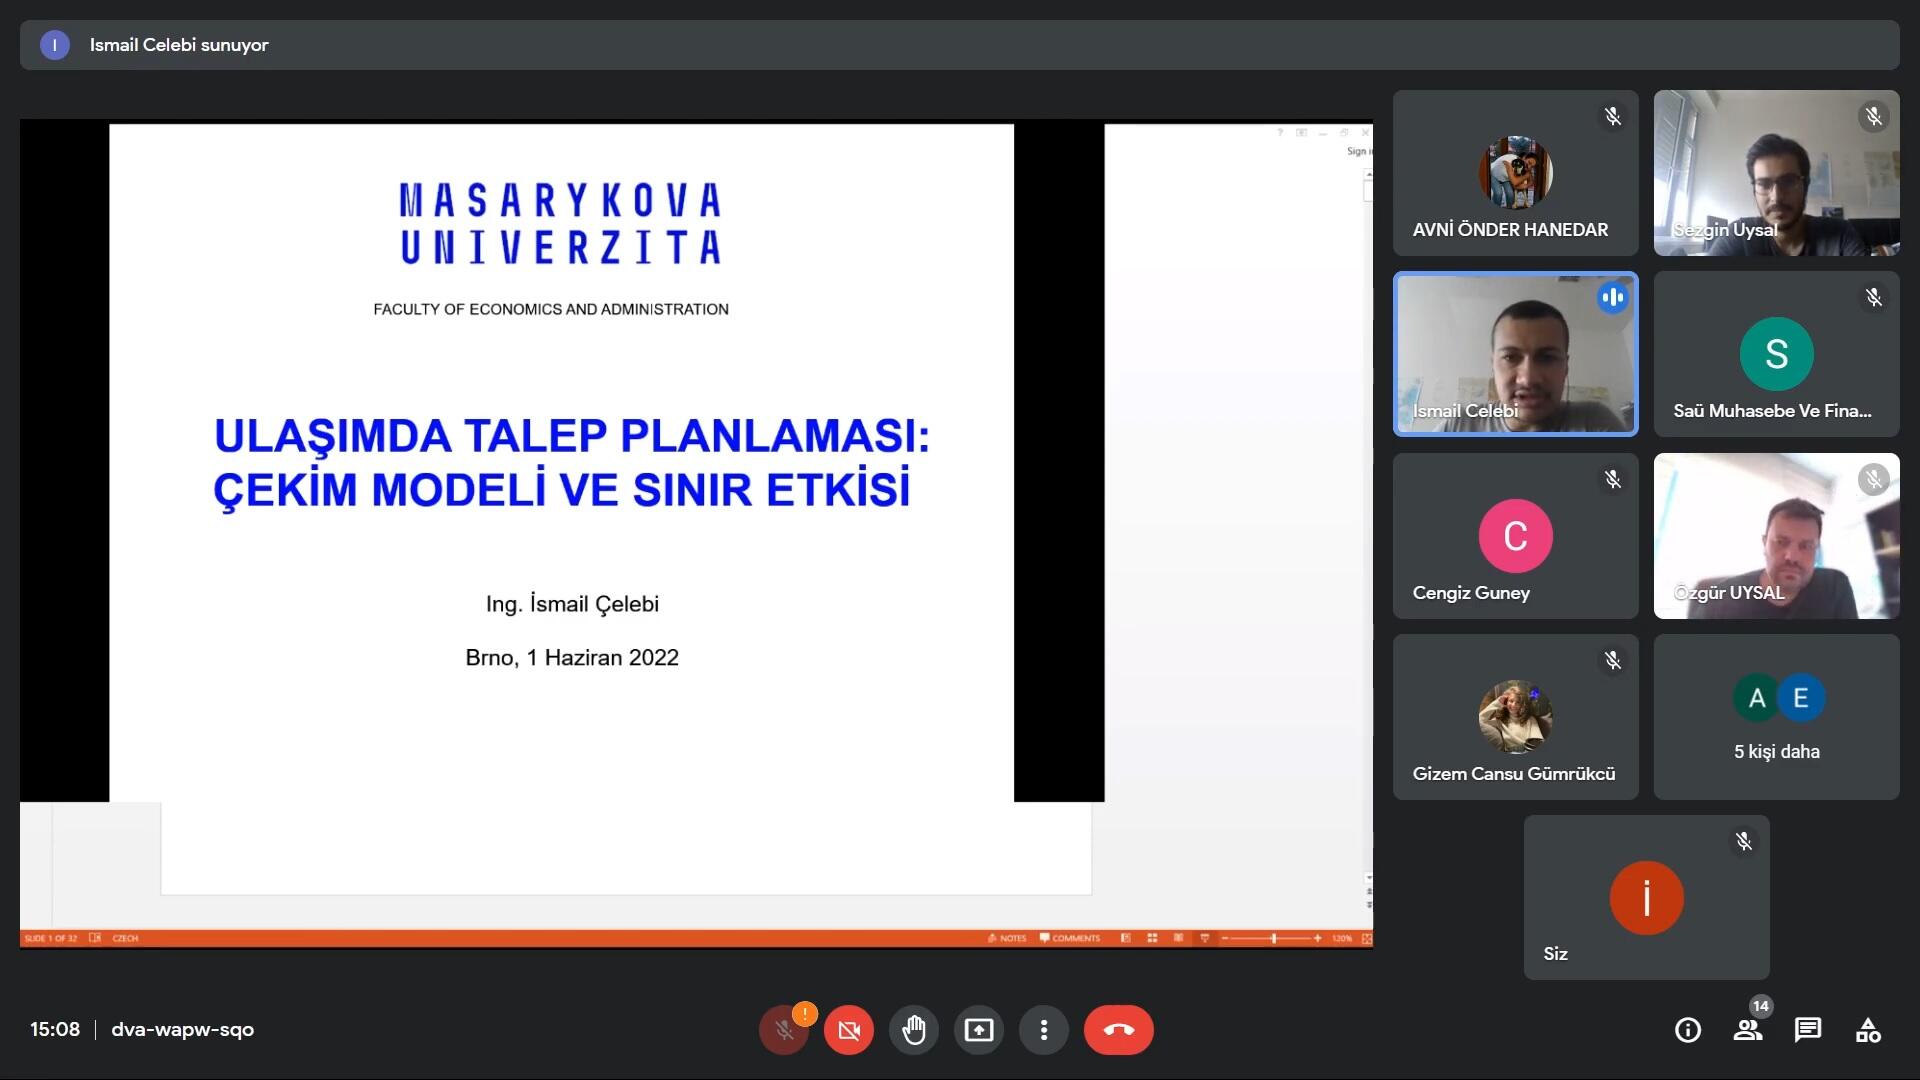Turn on your camera

point(849,1030)
